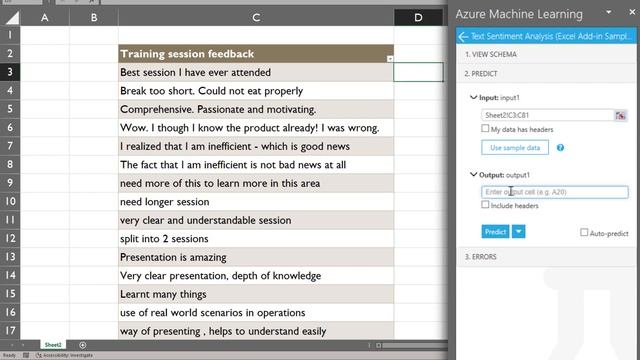Select the empty cell D3
This screenshot has height=360, width=640.
tap(418, 72)
